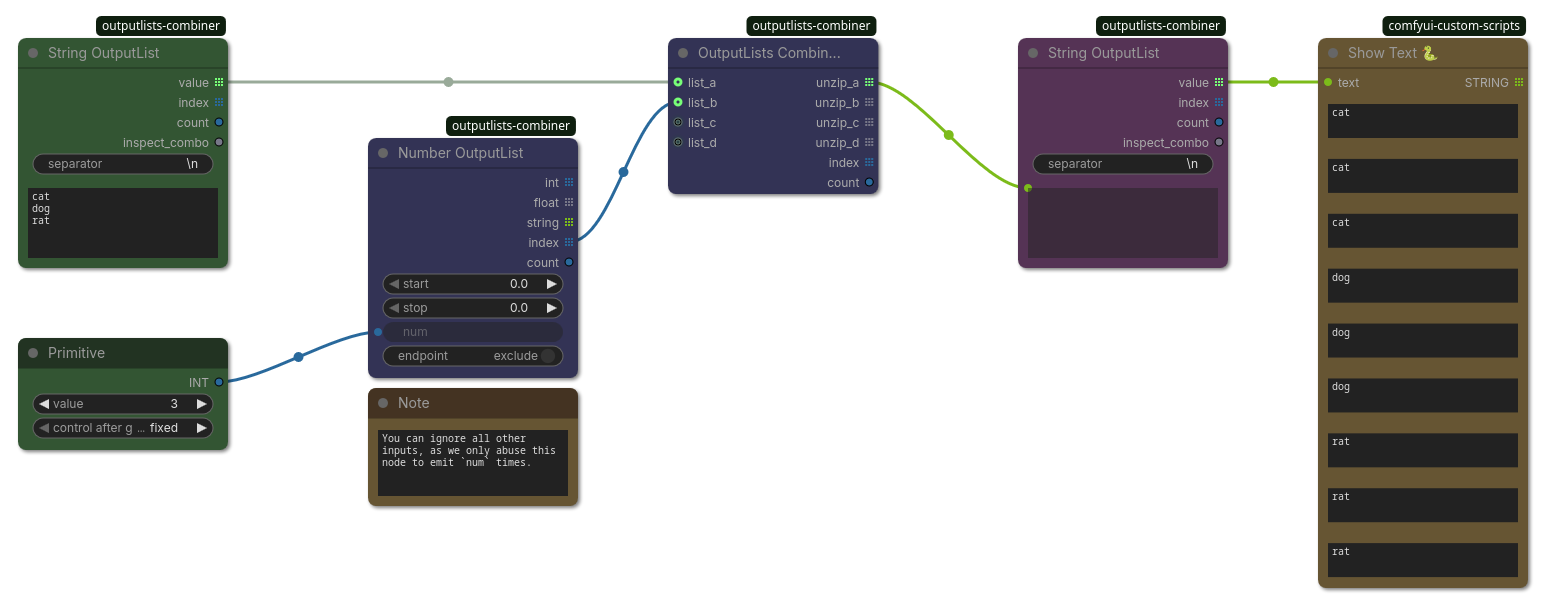Viewport: 1550px width, 610px height.
Task: Click the index output slot of purple String OutputList
Action: pos(1219,103)
